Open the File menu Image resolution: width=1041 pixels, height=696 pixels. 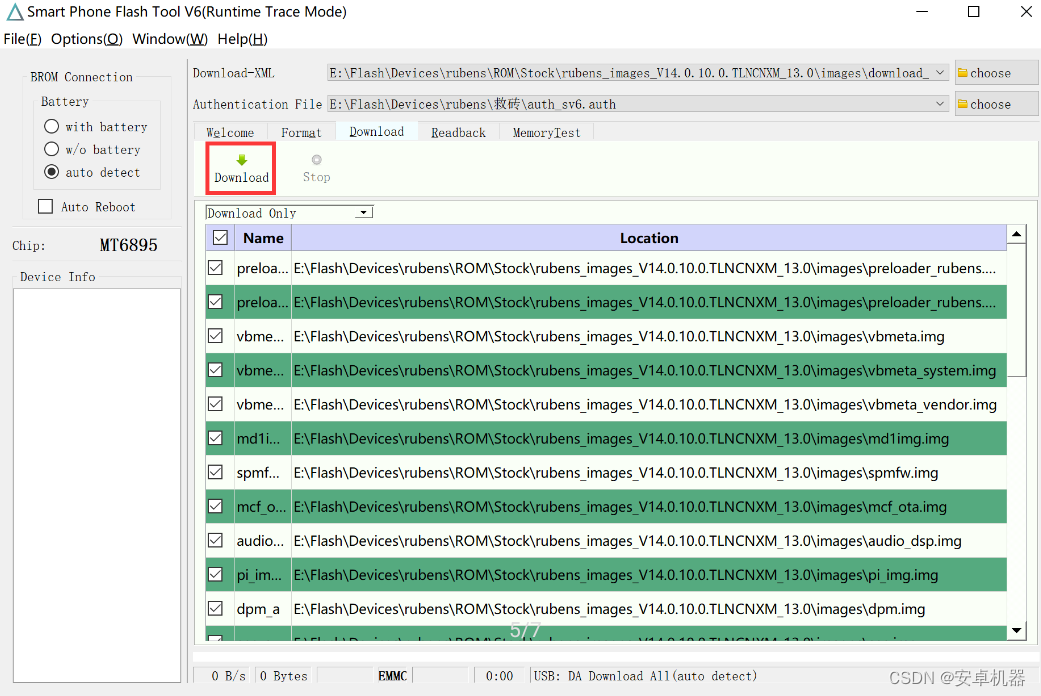tap(23, 39)
